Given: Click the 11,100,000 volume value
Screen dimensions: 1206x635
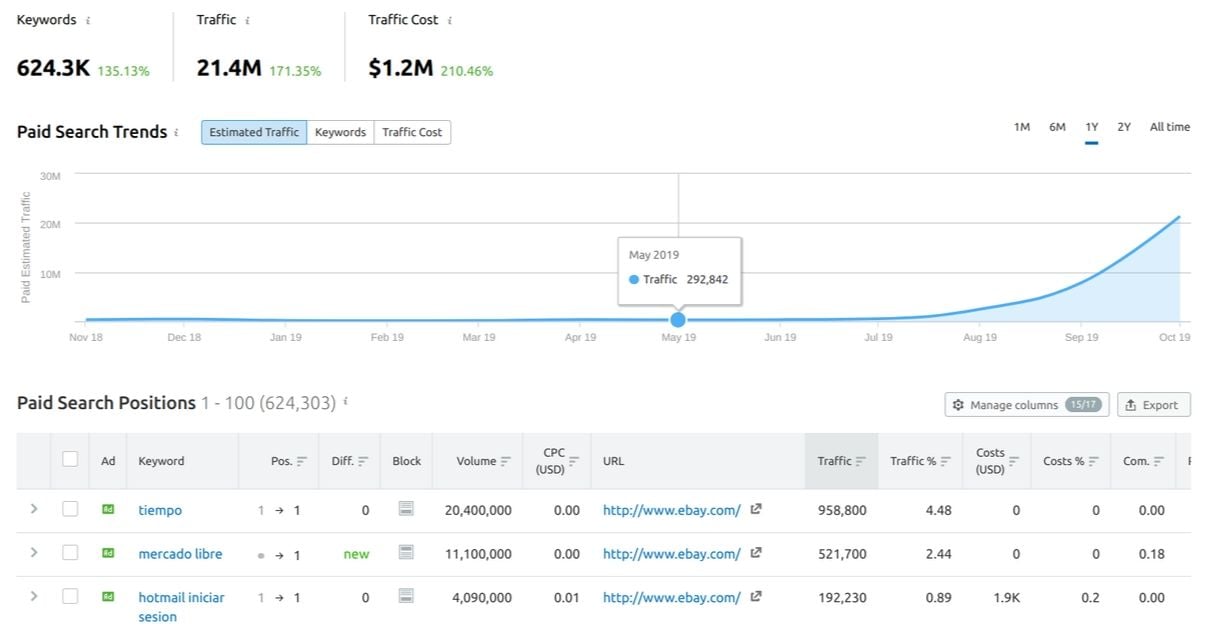Looking at the screenshot, I should click(478, 554).
